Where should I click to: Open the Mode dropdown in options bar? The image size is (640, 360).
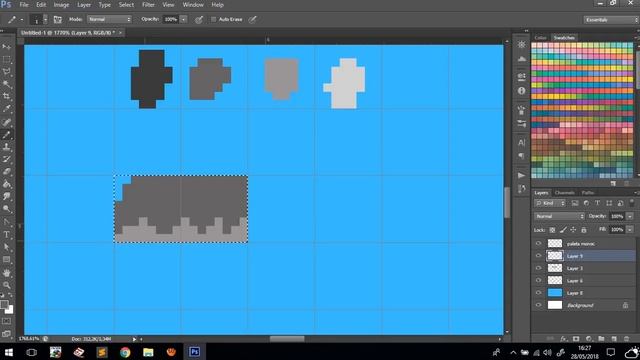109,19
